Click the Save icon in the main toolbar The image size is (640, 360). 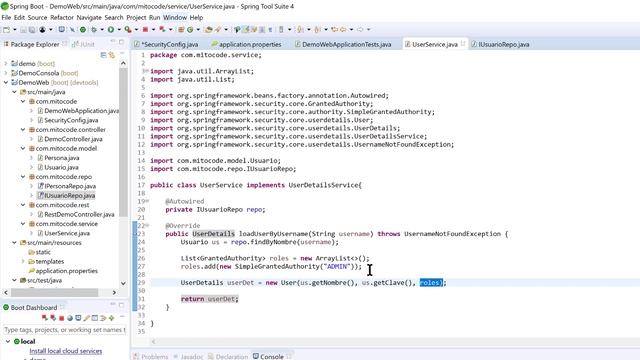pos(23,29)
